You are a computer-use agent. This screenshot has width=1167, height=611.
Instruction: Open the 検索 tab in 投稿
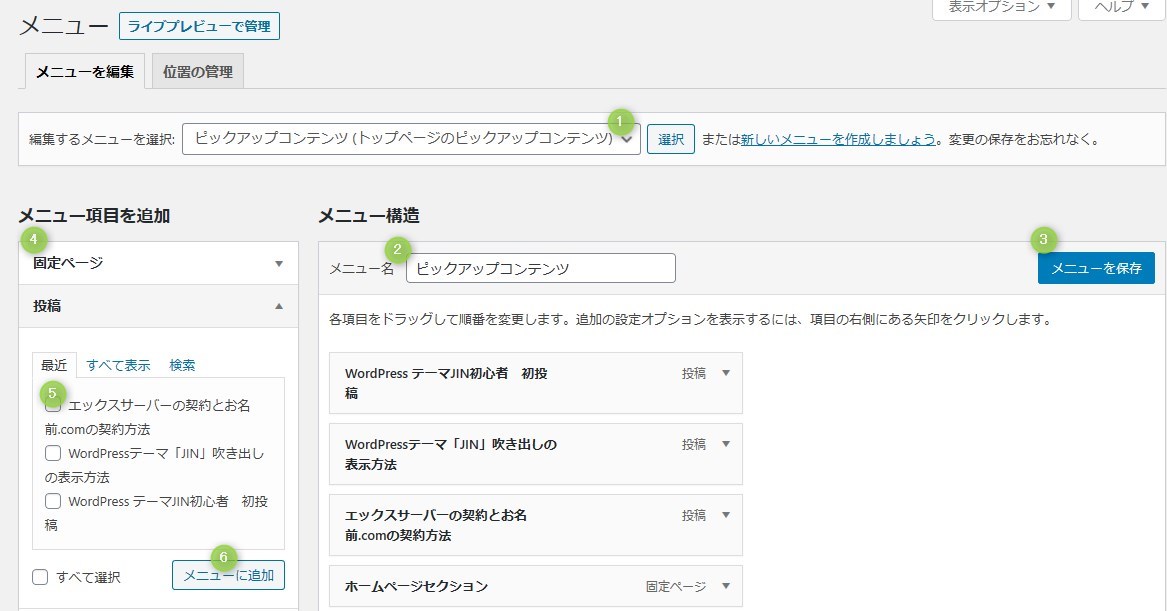[x=182, y=365]
